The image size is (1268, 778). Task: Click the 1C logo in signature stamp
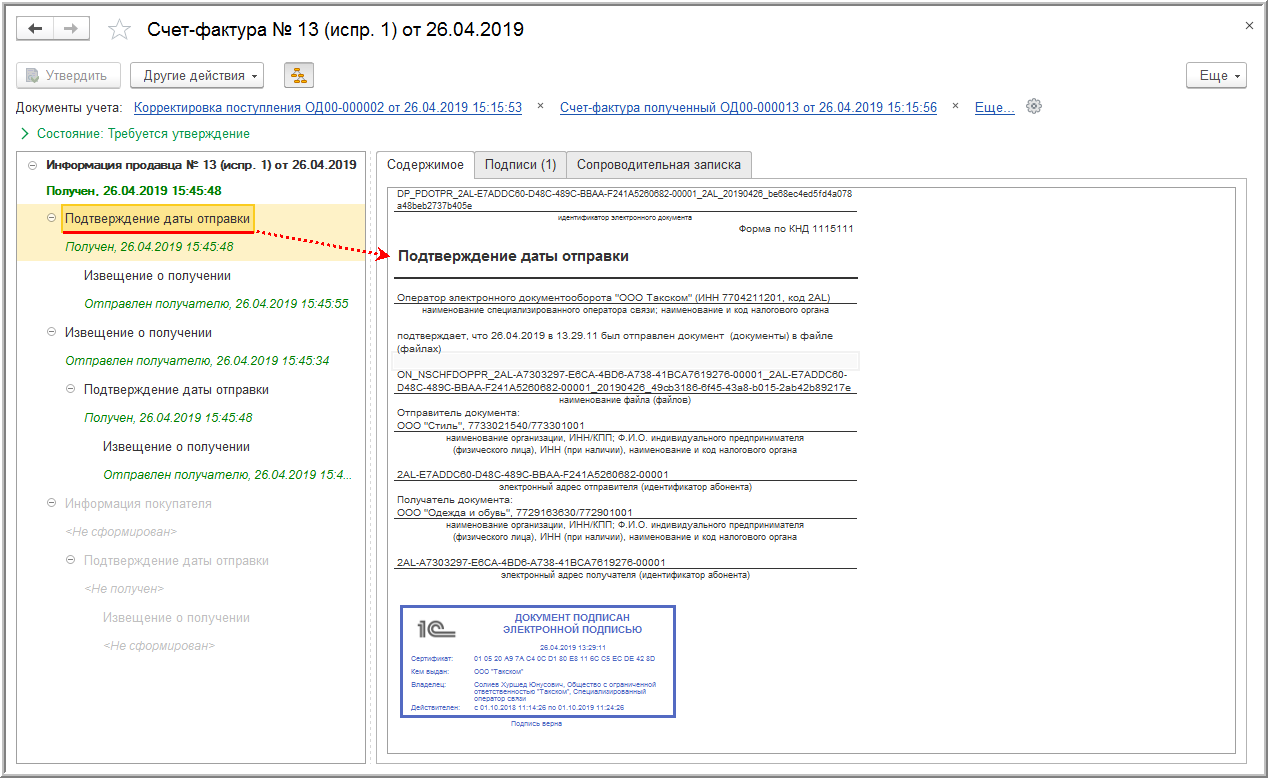[437, 628]
